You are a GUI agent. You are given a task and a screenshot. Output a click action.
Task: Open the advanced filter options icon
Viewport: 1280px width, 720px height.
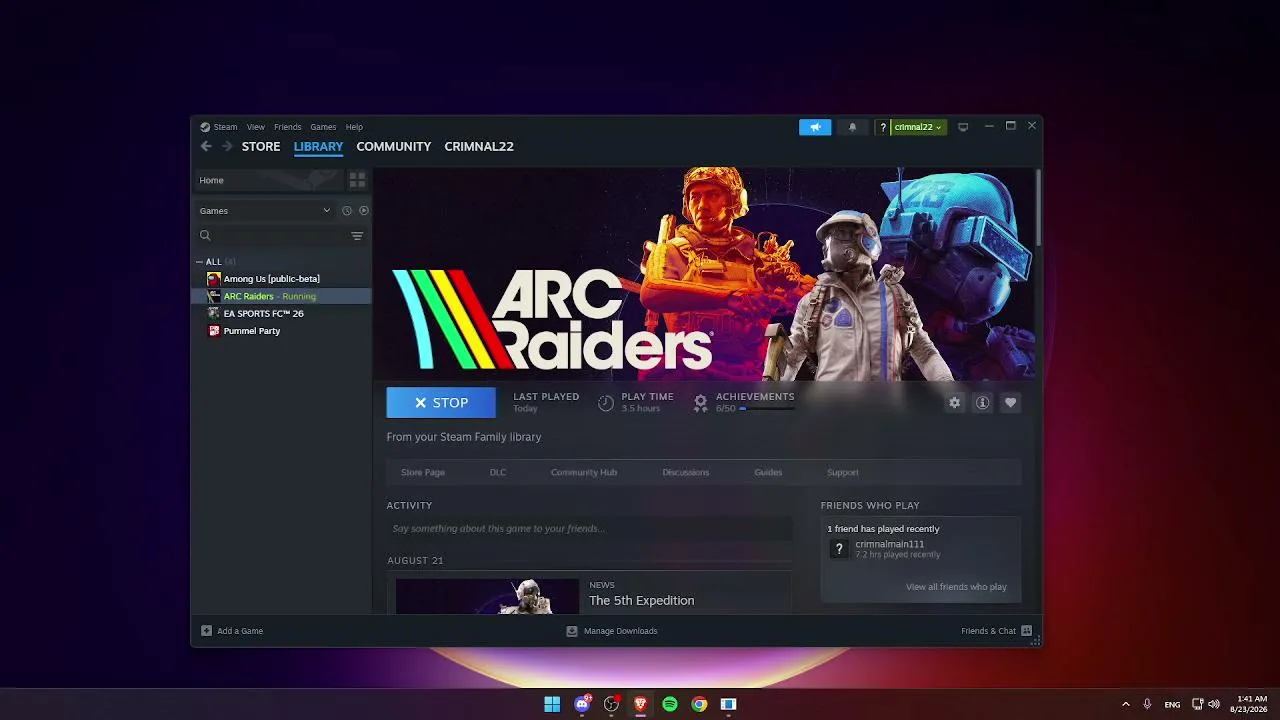click(357, 236)
